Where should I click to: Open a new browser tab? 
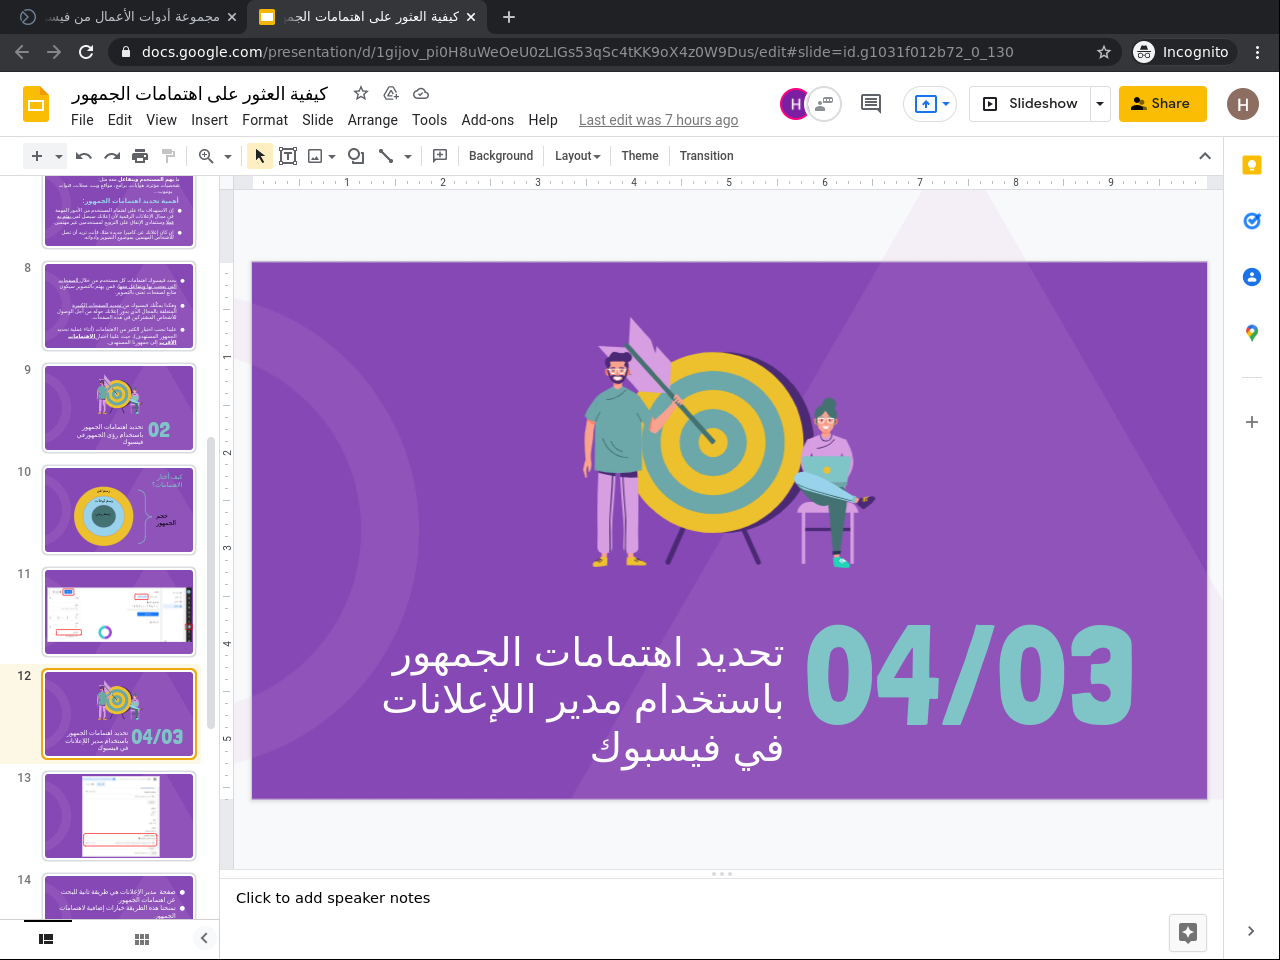(x=509, y=17)
